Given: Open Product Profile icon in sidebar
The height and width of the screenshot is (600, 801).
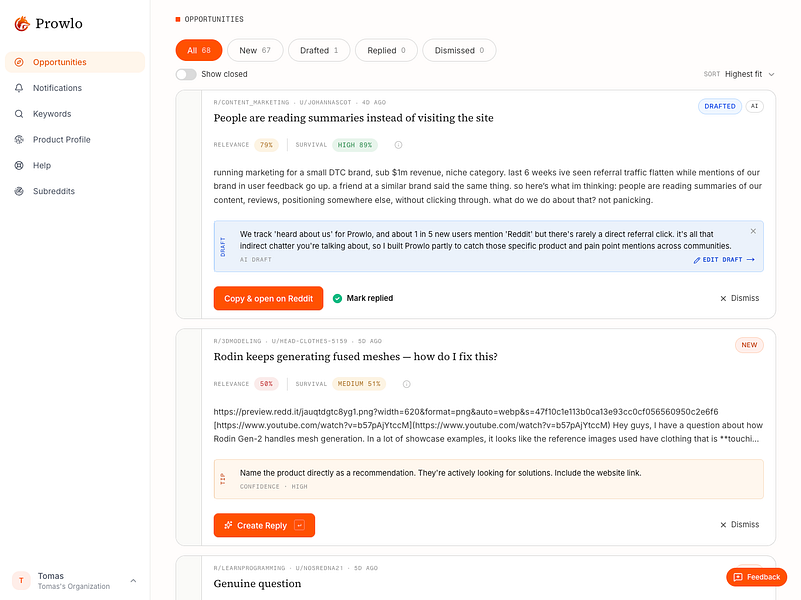Looking at the screenshot, I should 19,139.
